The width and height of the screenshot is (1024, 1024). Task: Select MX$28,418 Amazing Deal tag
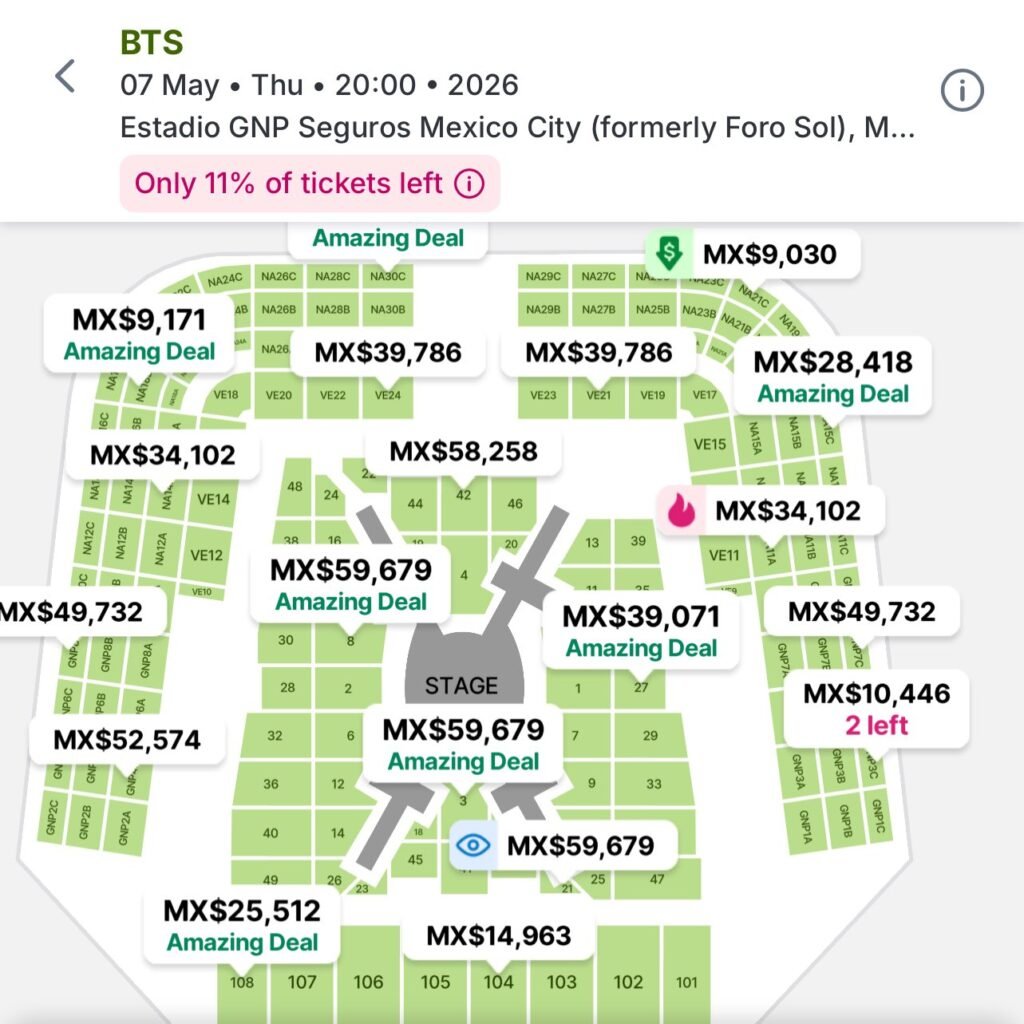tap(832, 375)
